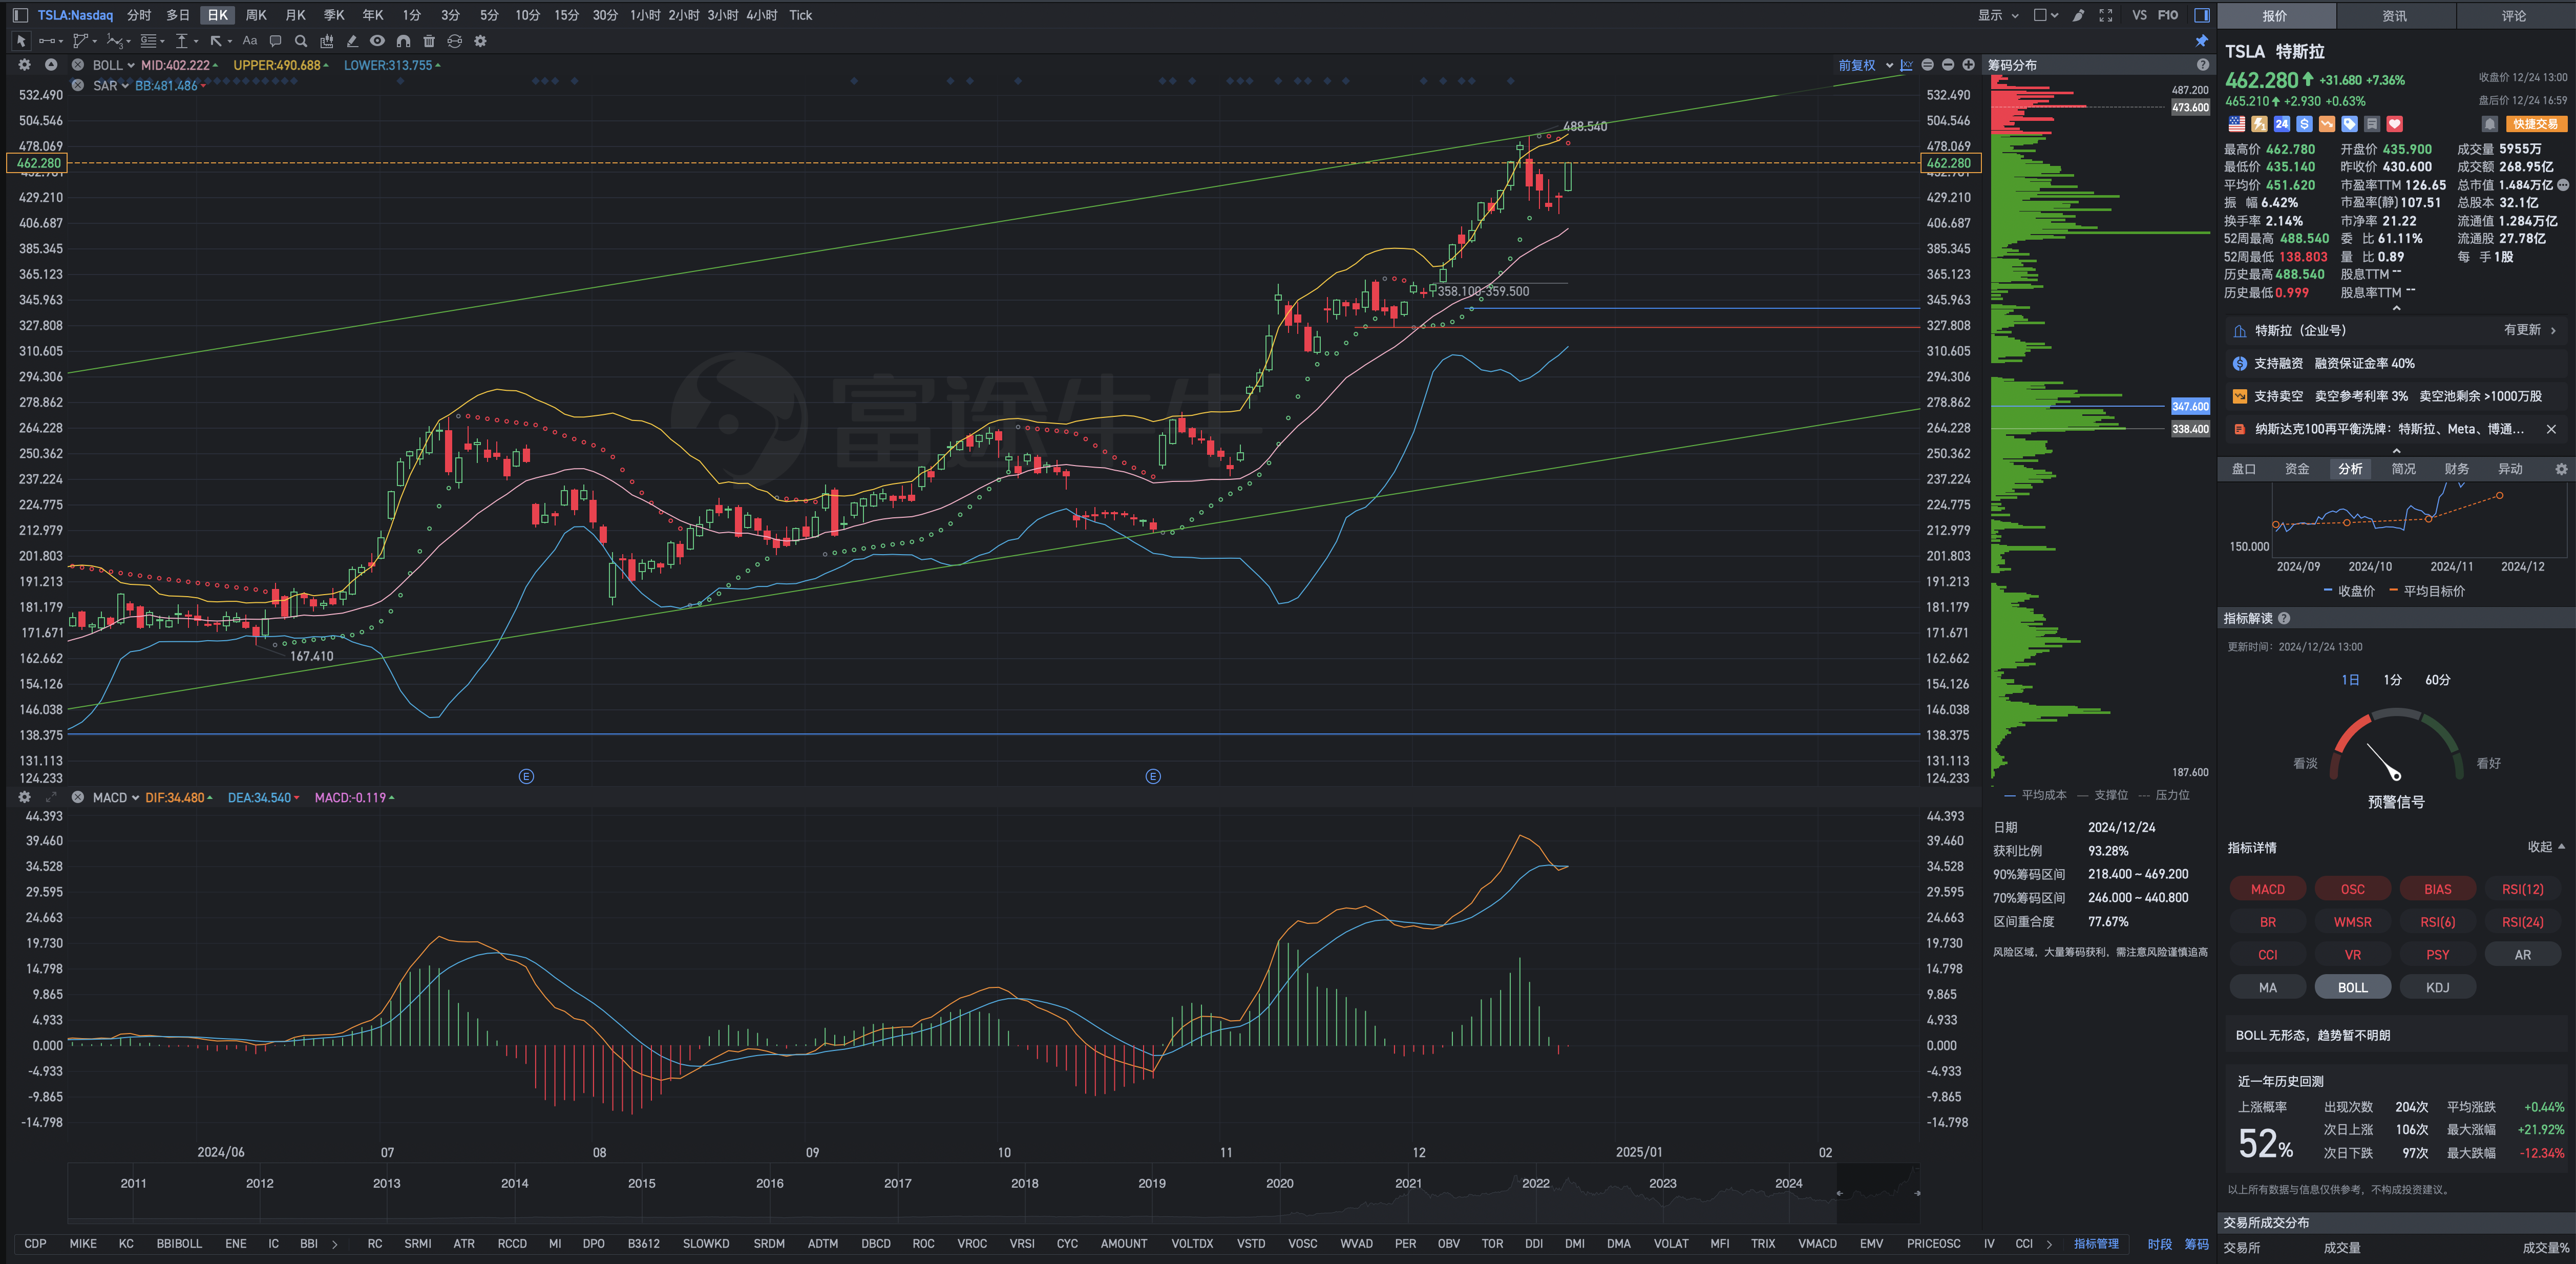Image resolution: width=2576 pixels, height=1264 pixels.
Task: Toggle the right side panel
Action: pos(2201,15)
